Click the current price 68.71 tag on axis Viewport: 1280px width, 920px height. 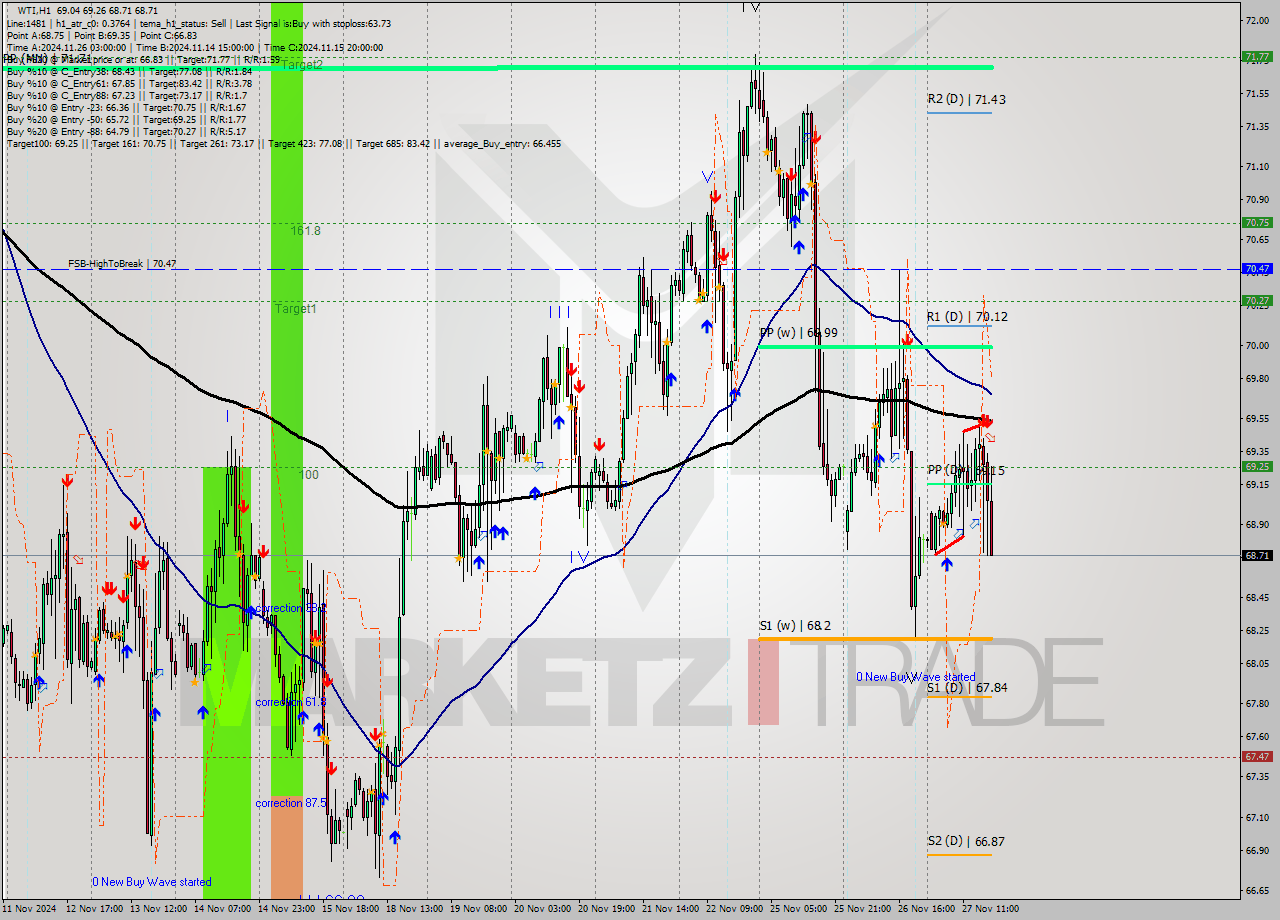pos(1257,555)
